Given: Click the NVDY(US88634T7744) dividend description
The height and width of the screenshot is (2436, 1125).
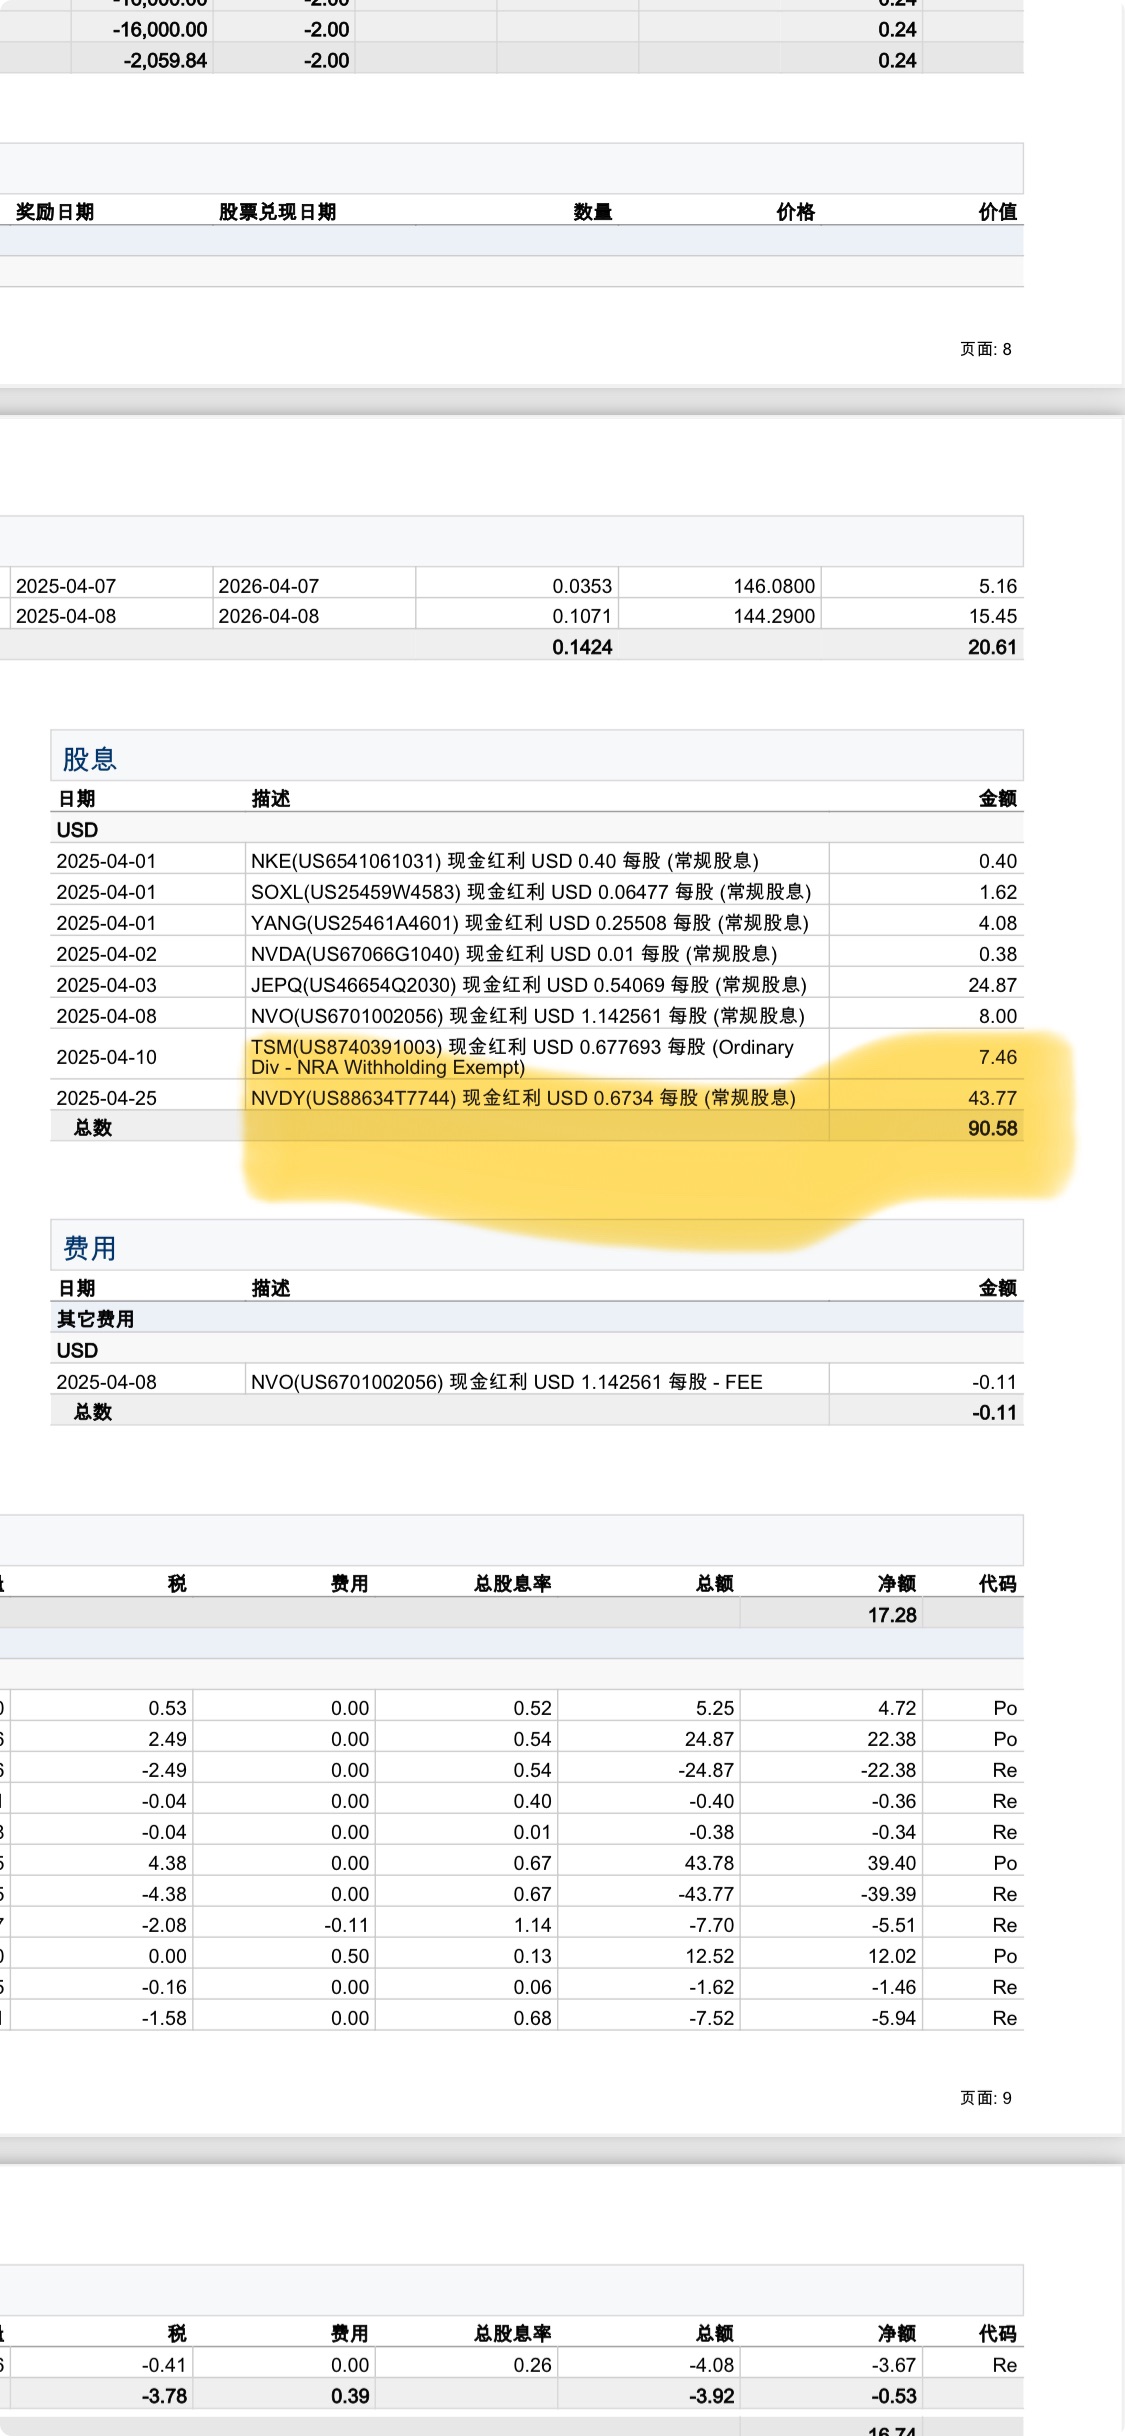Looking at the screenshot, I should pyautogui.click(x=523, y=1098).
